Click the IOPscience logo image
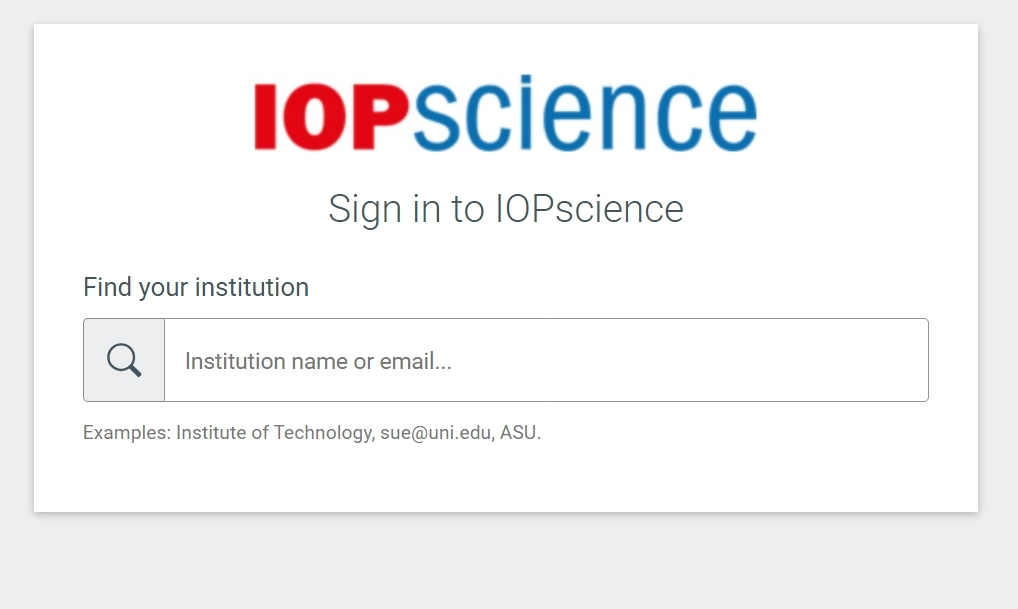This screenshot has width=1018, height=609. 506,114
